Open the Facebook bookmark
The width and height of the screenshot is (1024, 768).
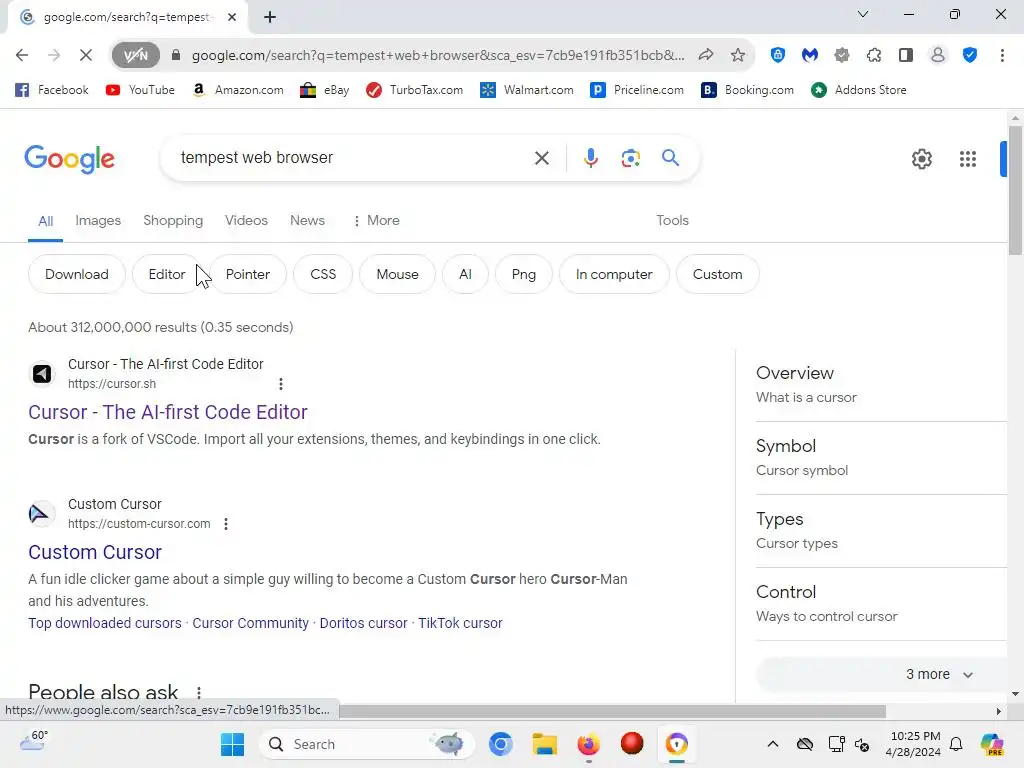click(52, 90)
